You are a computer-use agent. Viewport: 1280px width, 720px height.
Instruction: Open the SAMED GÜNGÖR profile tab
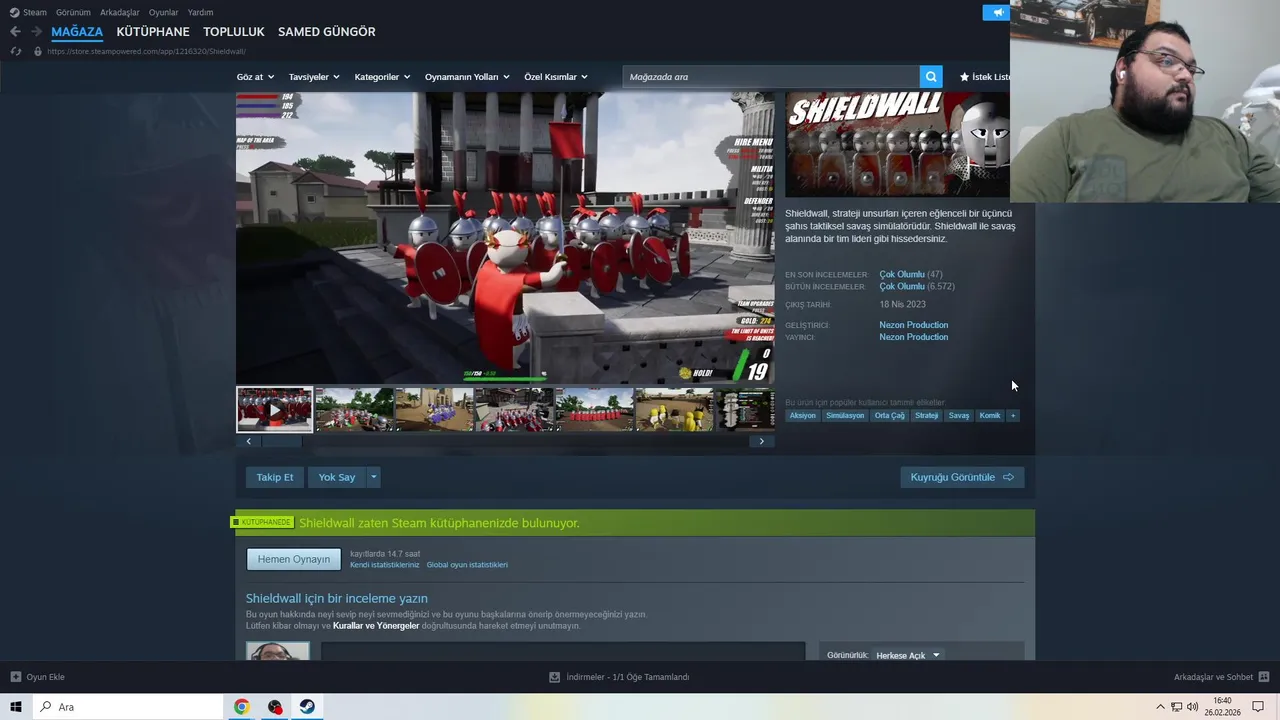327,32
